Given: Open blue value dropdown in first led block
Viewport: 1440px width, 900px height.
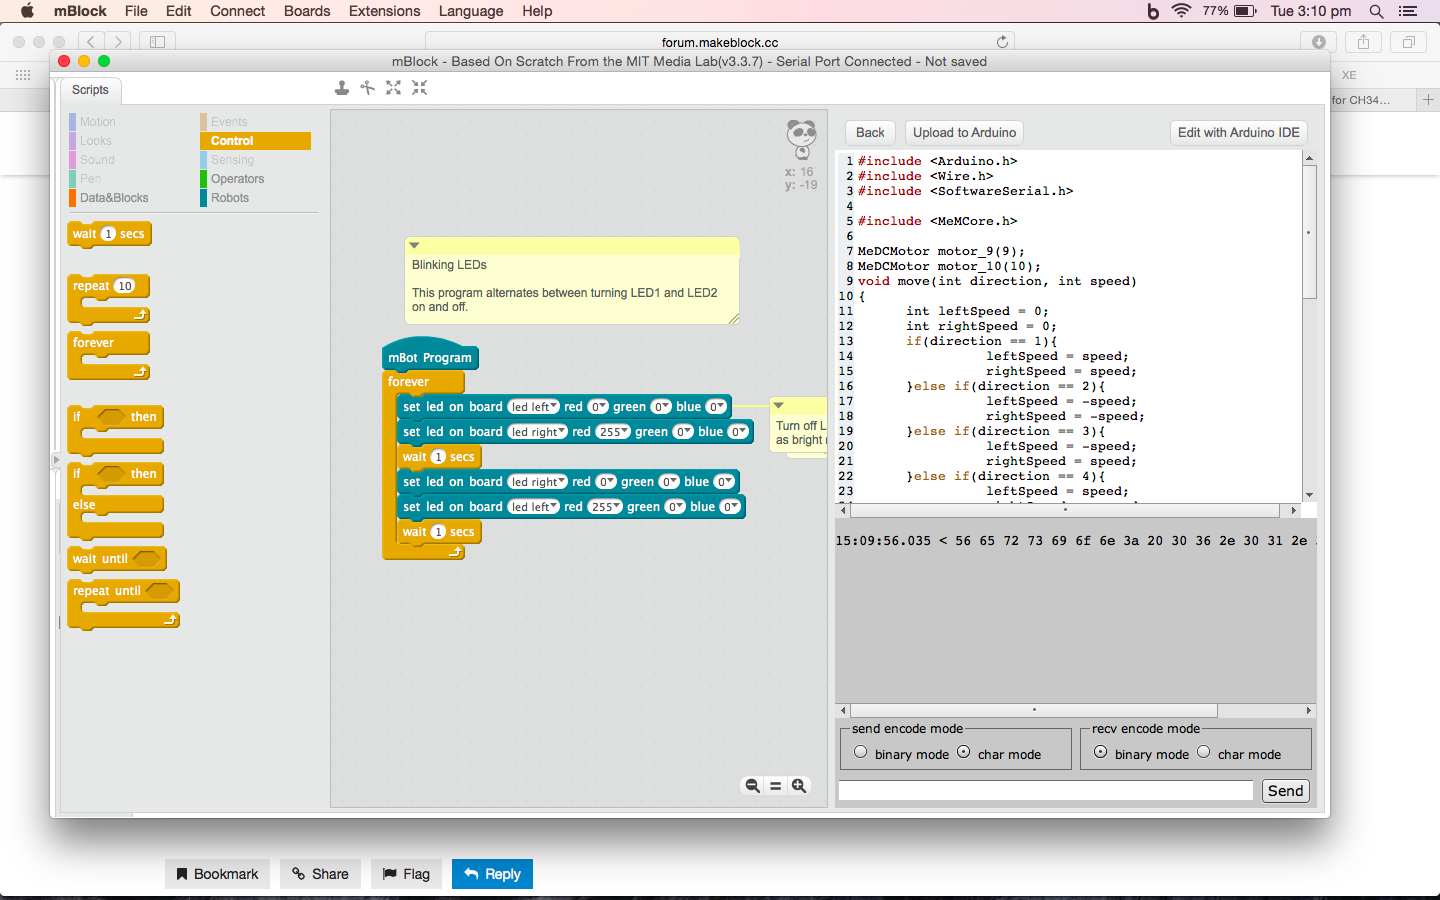Looking at the screenshot, I should (x=717, y=407).
